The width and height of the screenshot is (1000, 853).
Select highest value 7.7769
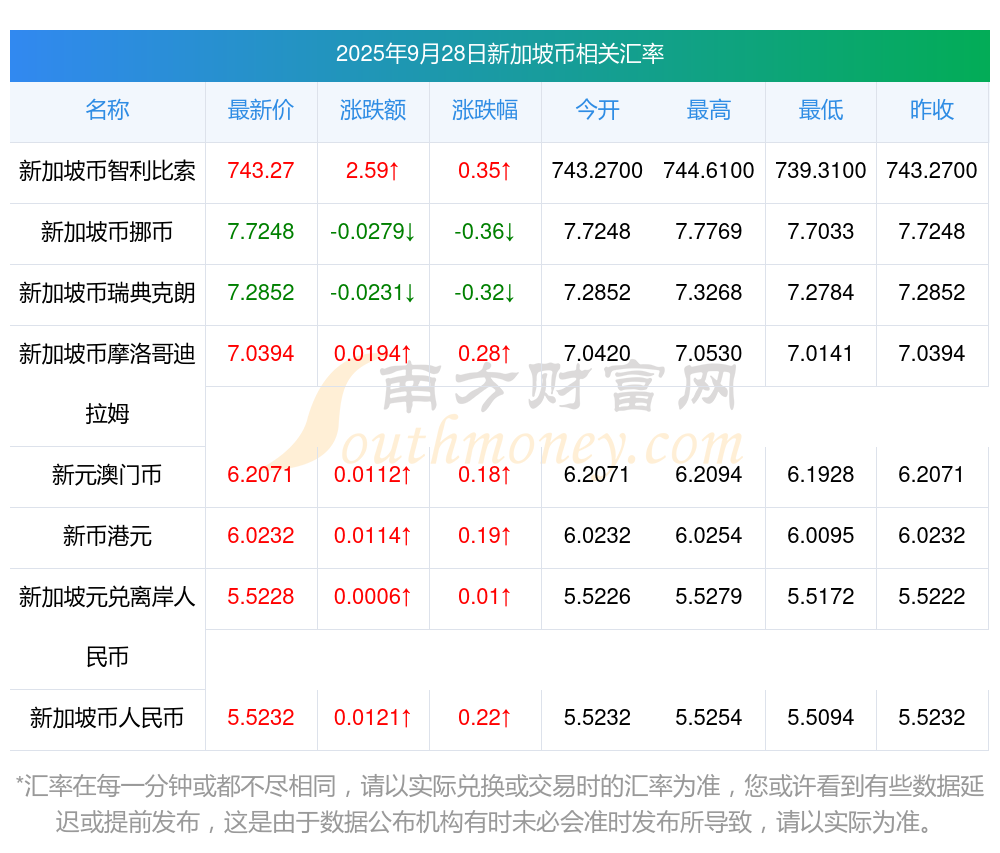click(709, 231)
